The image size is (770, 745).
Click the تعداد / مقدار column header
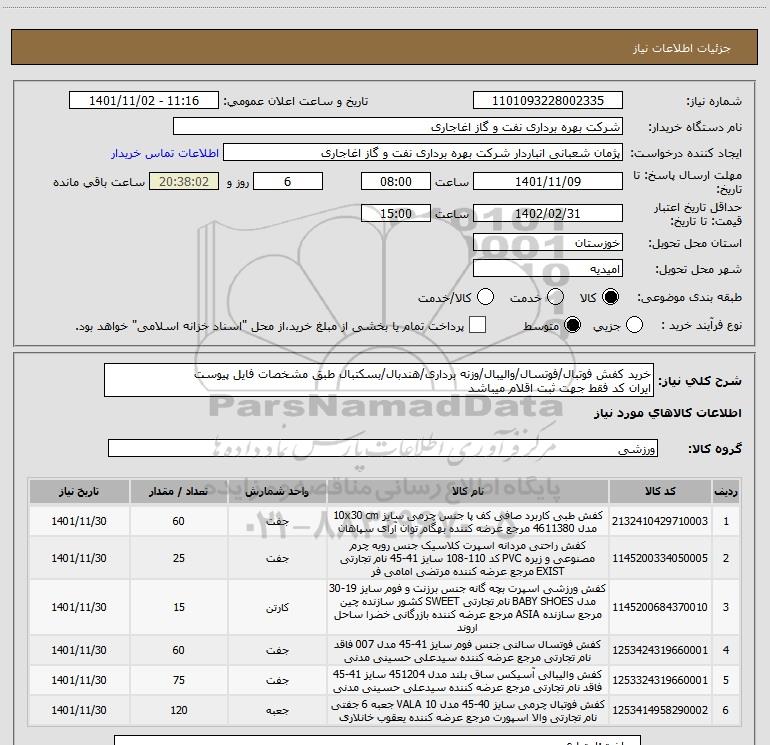tap(179, 492)
